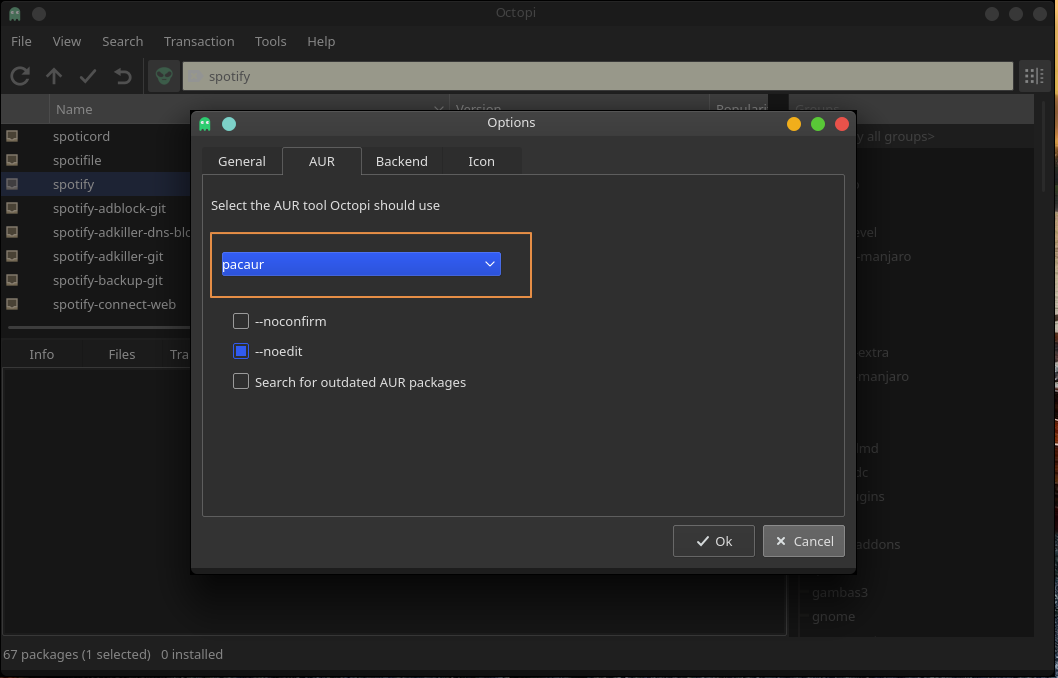The height and width of the screenshot is (678, 1058).
Task: Open the Transaction menu
Action: [x=199, y=41]
